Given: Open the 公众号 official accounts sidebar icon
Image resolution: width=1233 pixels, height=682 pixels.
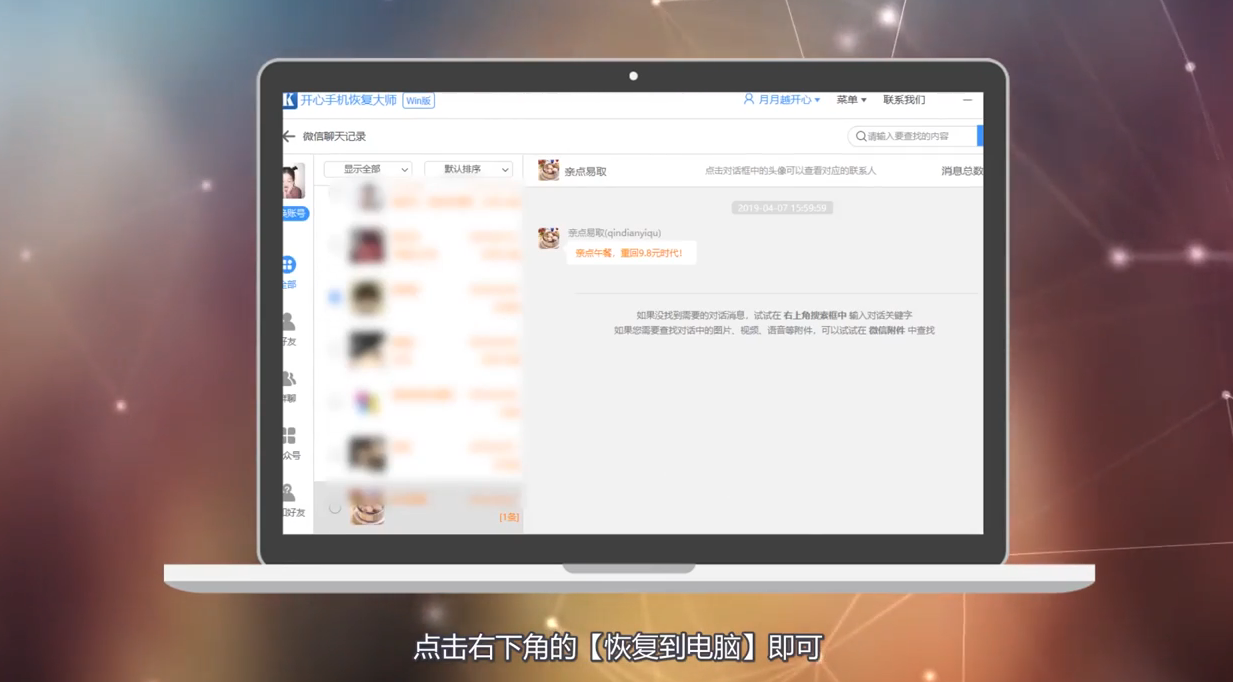Looking at the screenshot, I should pyautogui.click(x=288, y=436).
